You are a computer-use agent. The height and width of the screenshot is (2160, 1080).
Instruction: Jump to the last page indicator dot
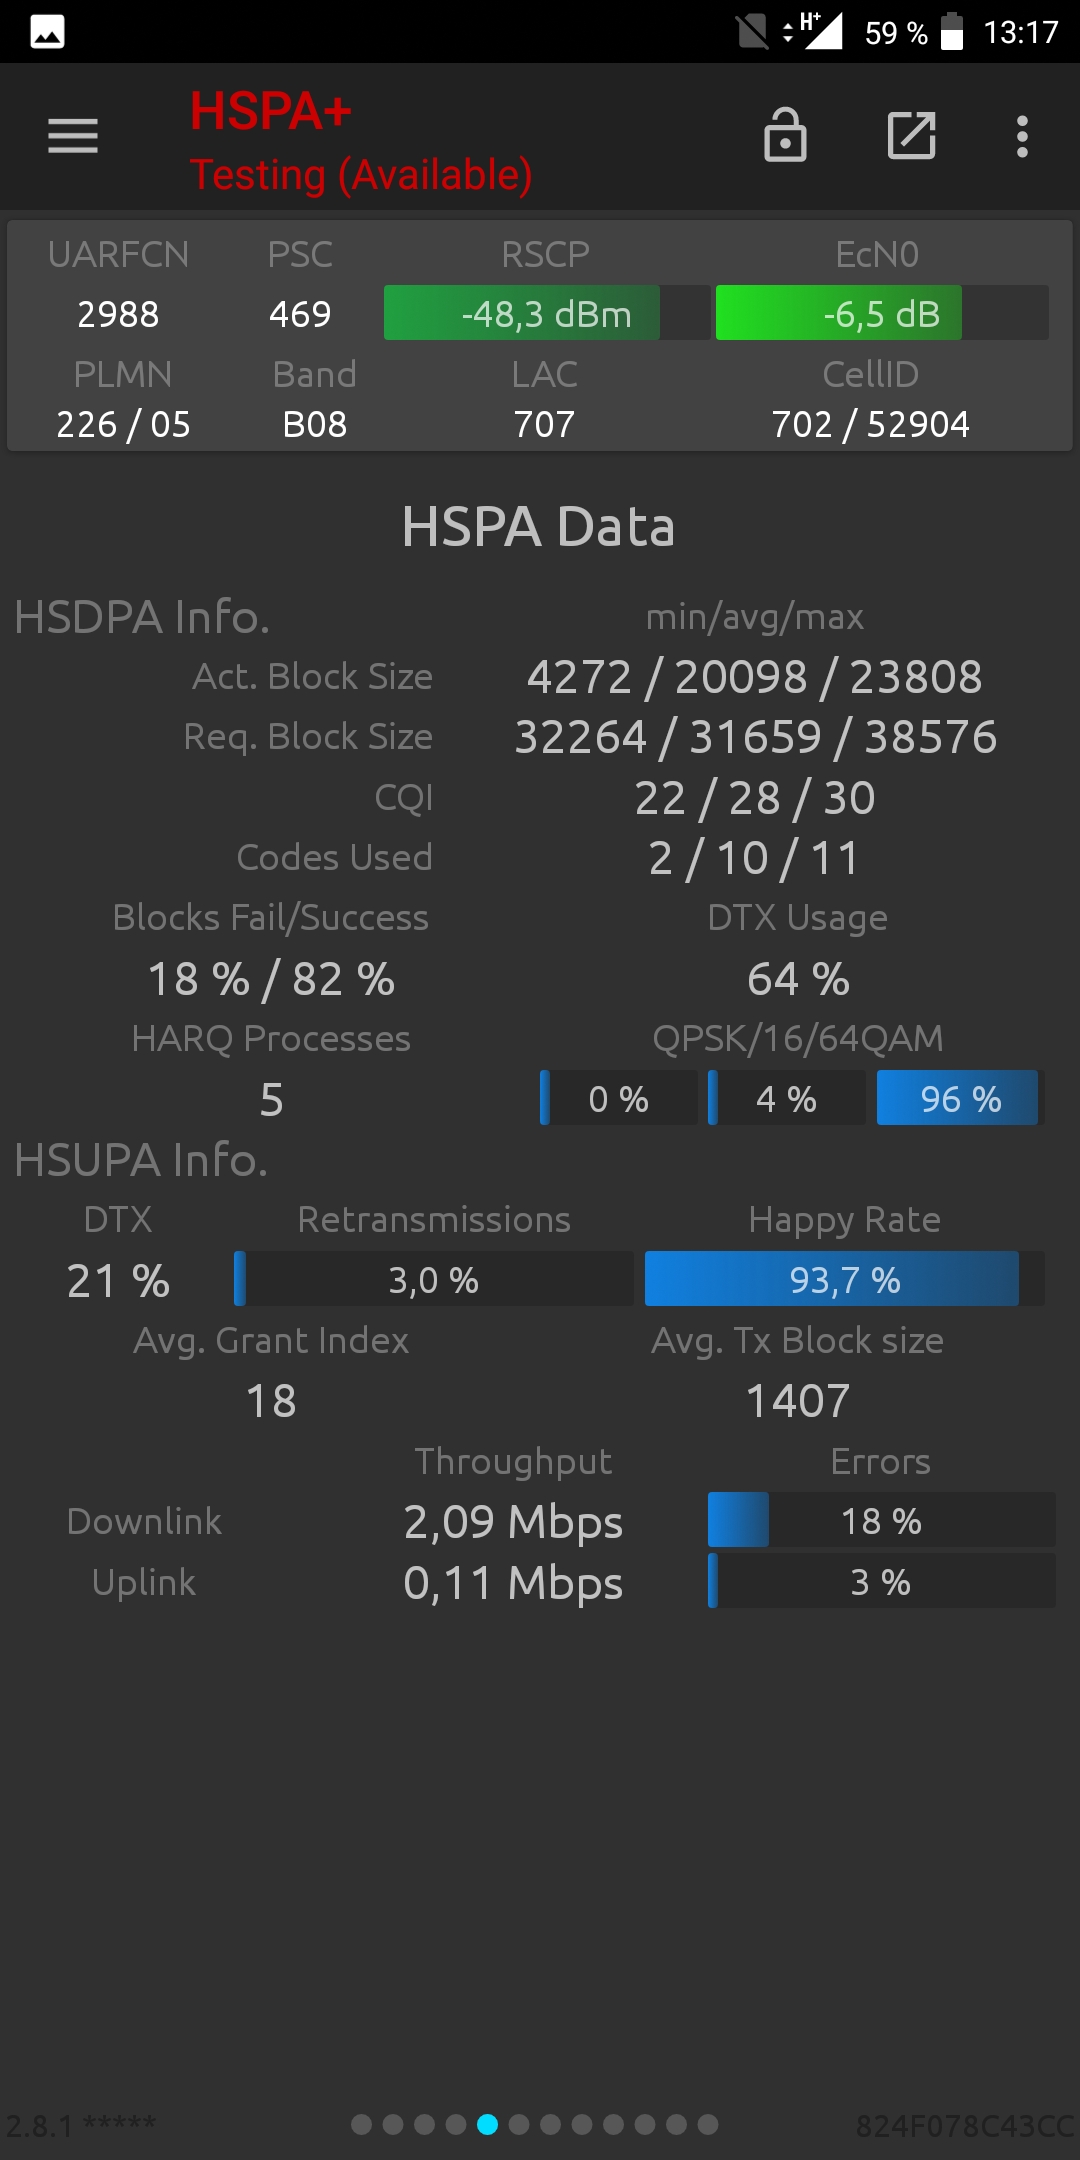(x=708, y=2124)
